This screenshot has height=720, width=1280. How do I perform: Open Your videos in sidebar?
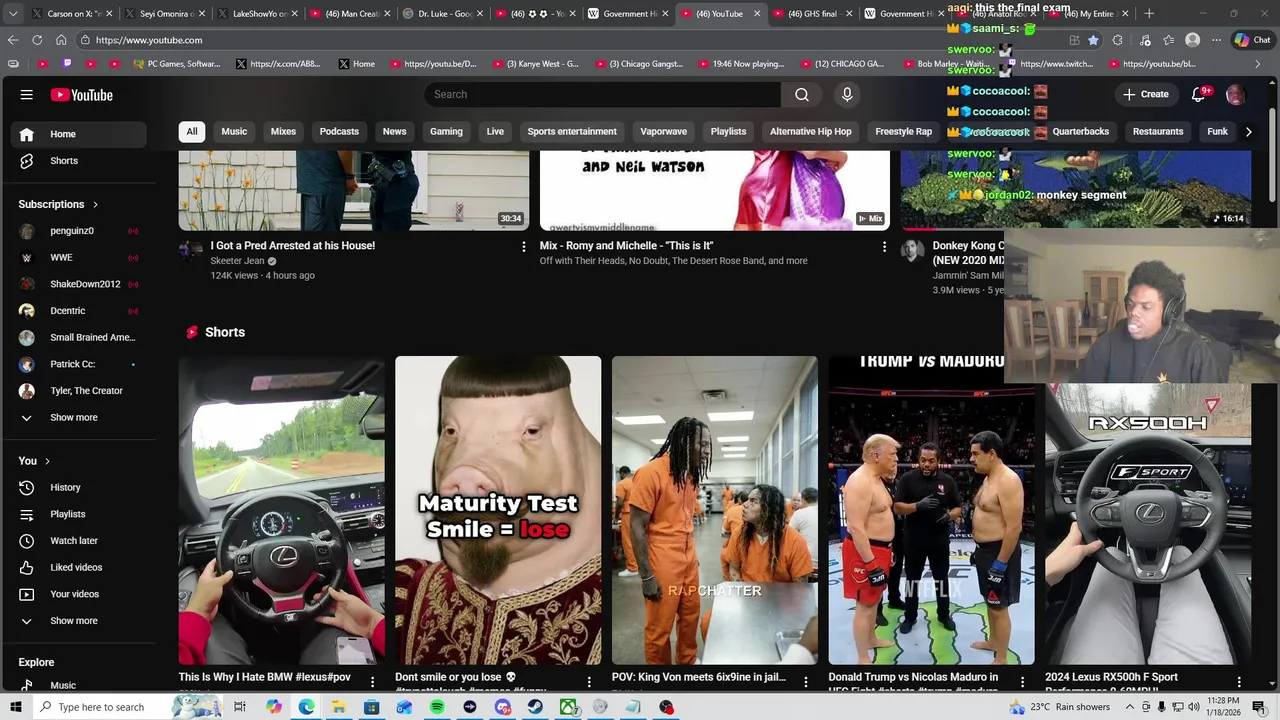click(x=79, y=594)
